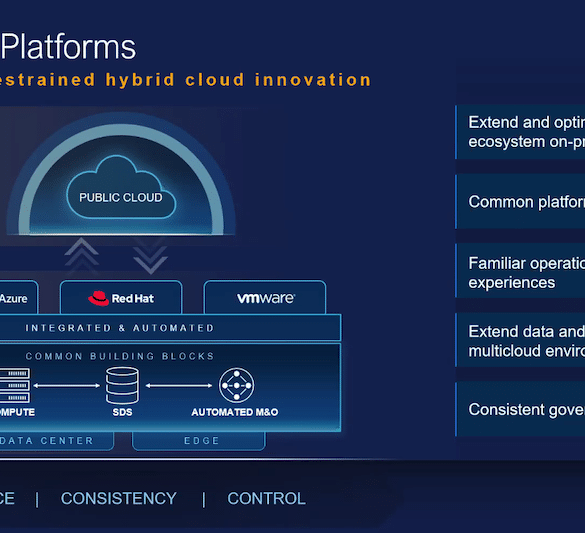Click the Automated M&O circular network icon
The image size is (585, 533).
click(237, 385)
